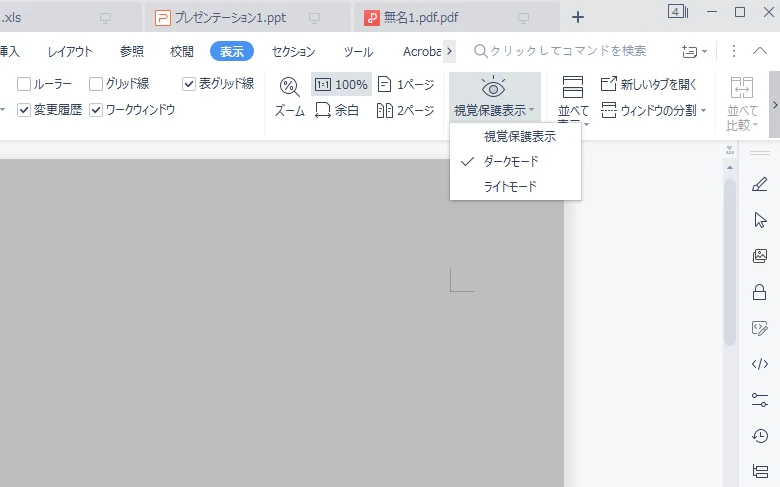Show more ribbon tabs with right chevron
Screen dimensions: 780x487
449,51
